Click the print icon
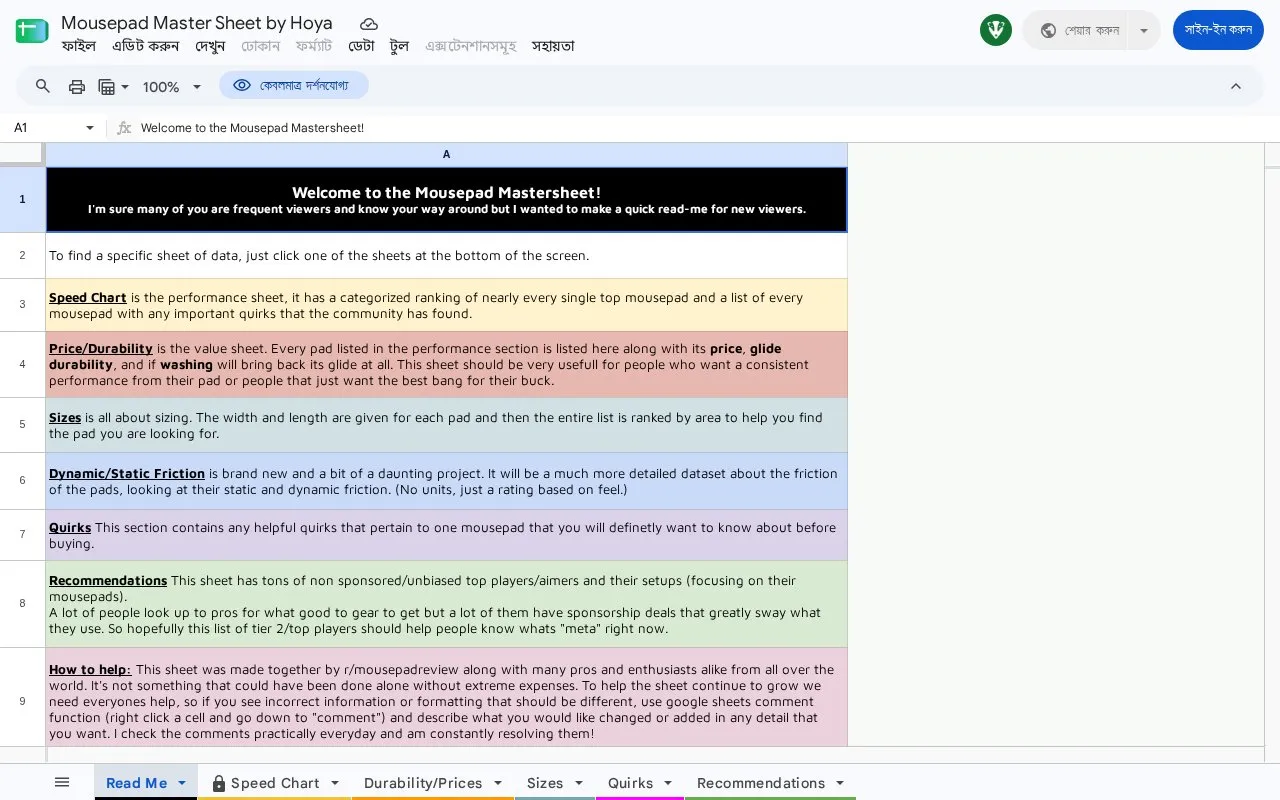The image size is (1280, 800). pyautogui.click(x=77, y=86)
